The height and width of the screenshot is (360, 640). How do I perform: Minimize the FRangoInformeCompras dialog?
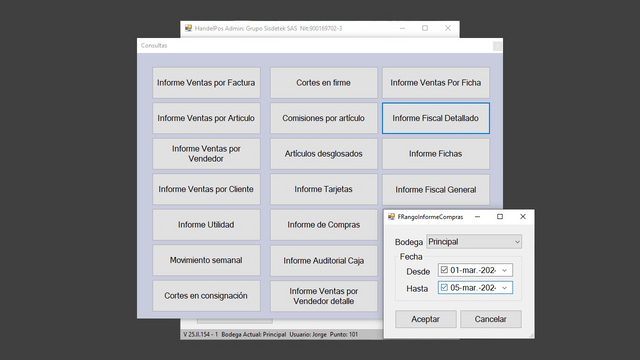(477, 217)
